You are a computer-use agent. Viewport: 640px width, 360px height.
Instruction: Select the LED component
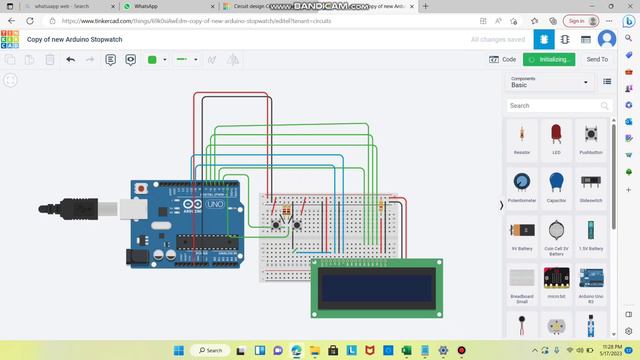tap(556, 140)
